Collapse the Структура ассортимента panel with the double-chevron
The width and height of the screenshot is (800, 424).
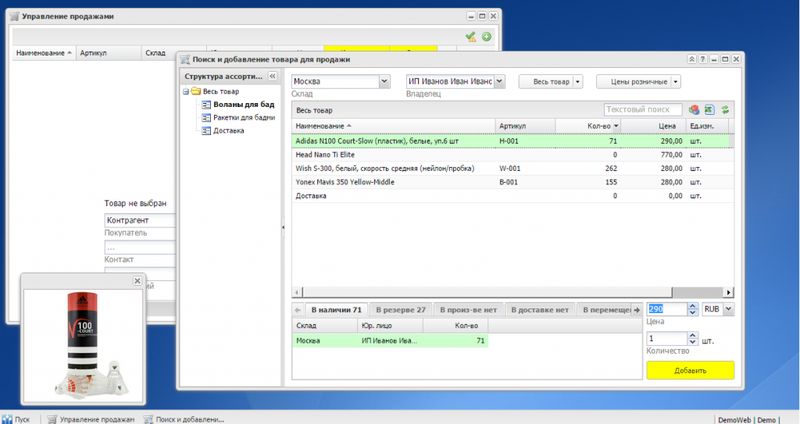[x=272, y=76]
